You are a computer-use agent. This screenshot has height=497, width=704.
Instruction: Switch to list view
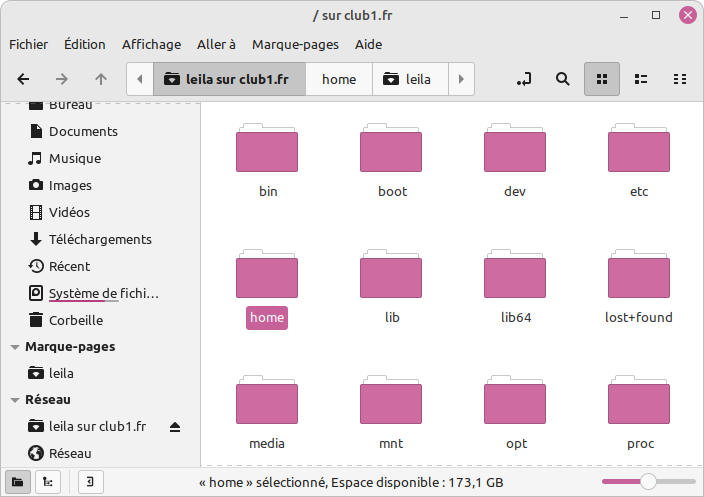(x=641, y=79)
